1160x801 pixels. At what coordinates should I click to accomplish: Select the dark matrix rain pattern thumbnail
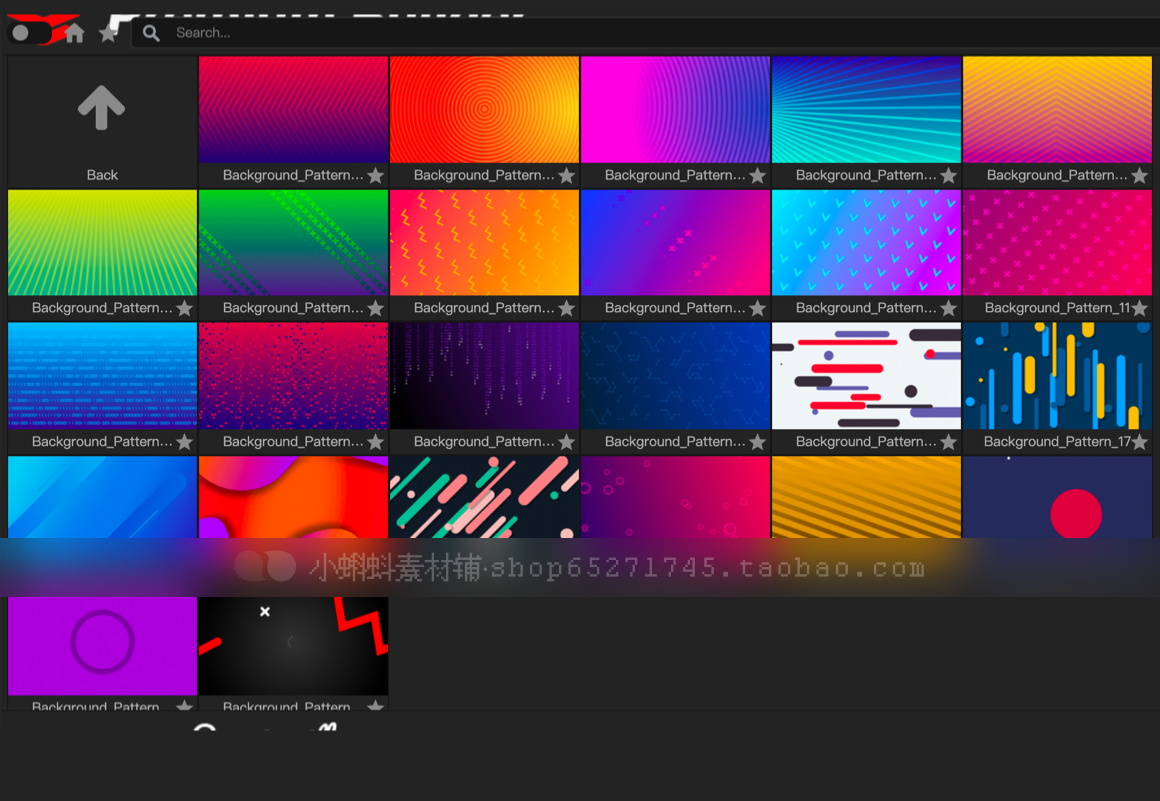485,376
